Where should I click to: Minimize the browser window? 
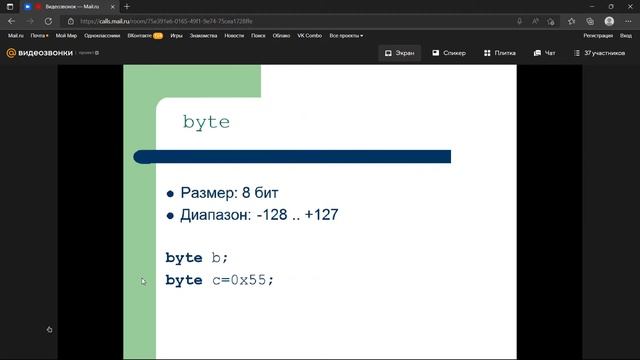point(592,7)
